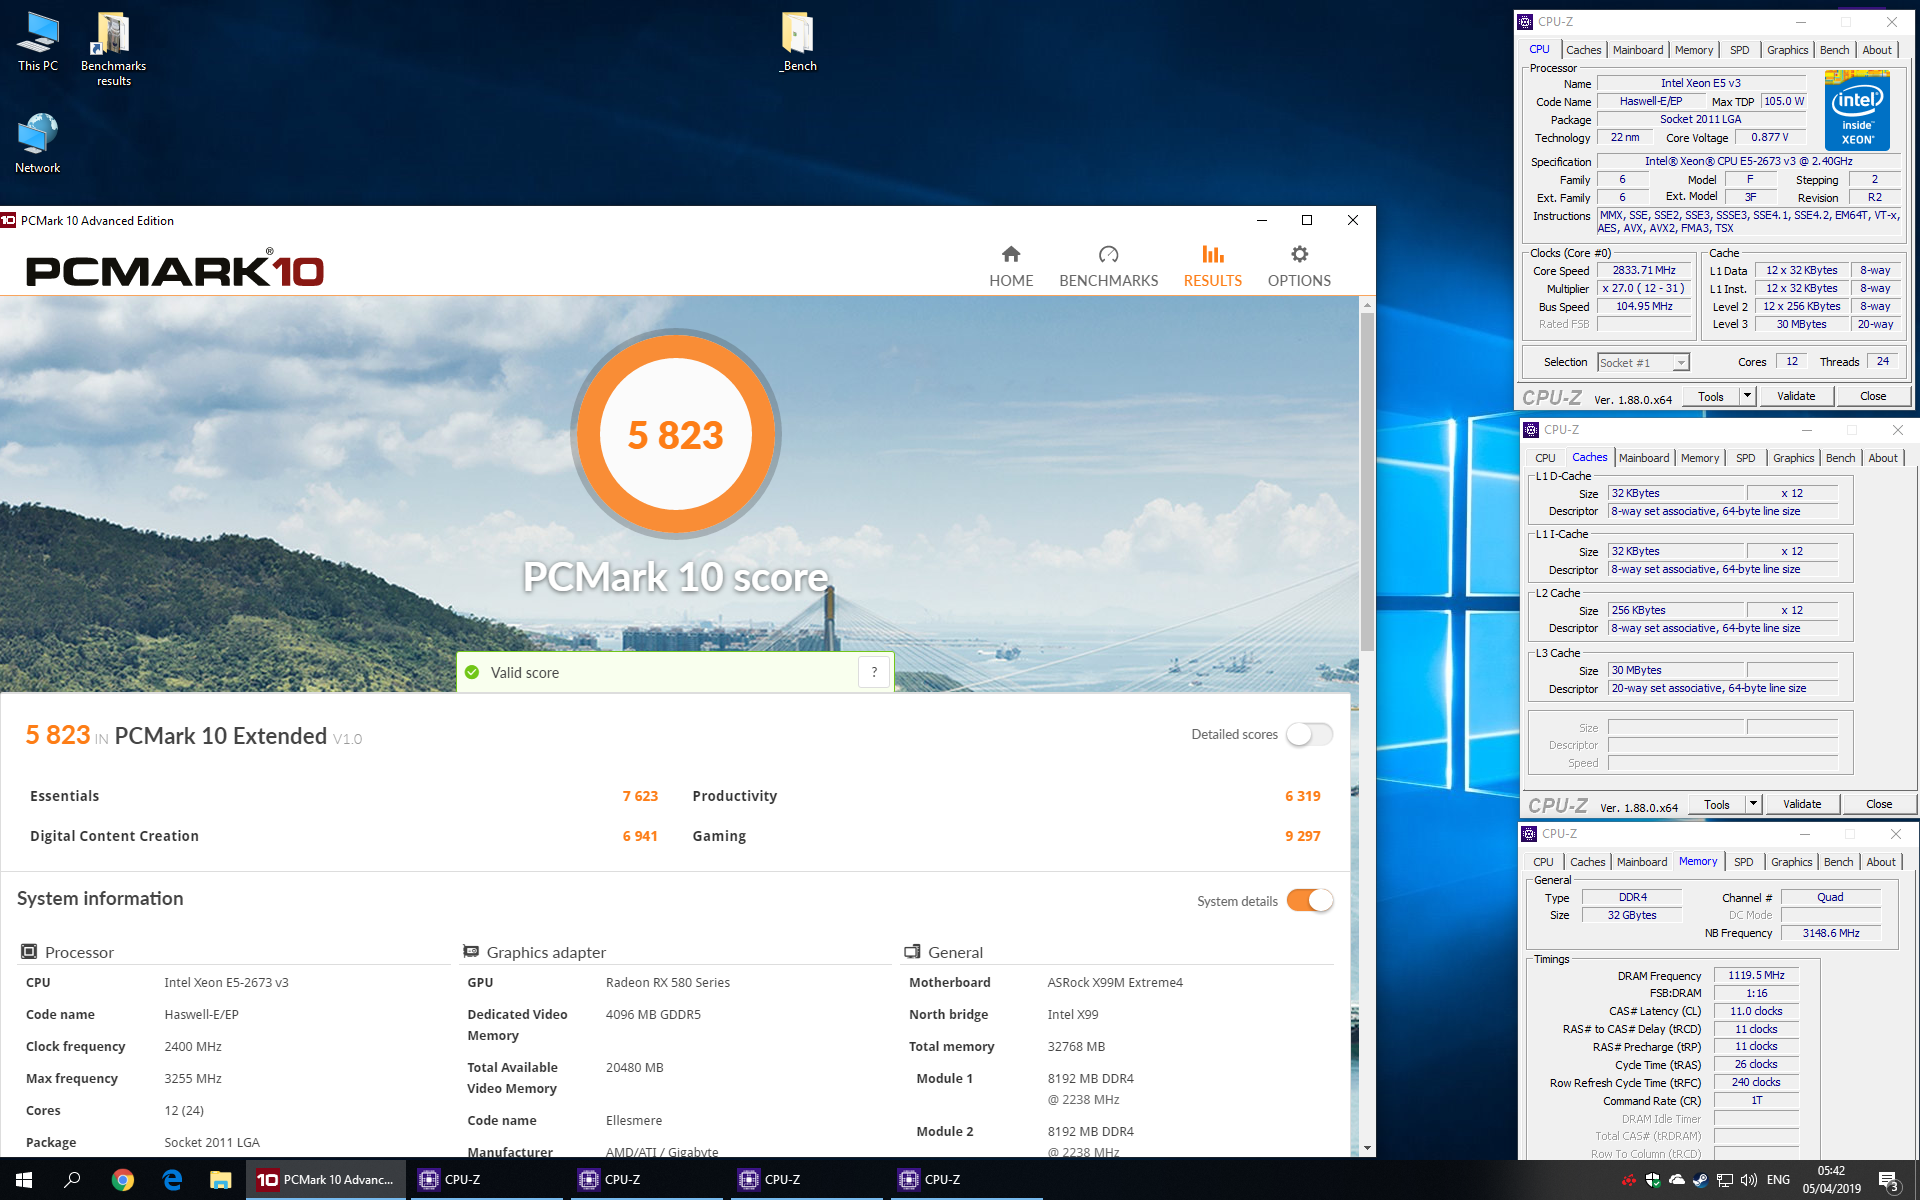Viewport: 1920px width, 1200px height.
Task: Open Socket #1 selection dropdown
Action: pos(1644,362)
